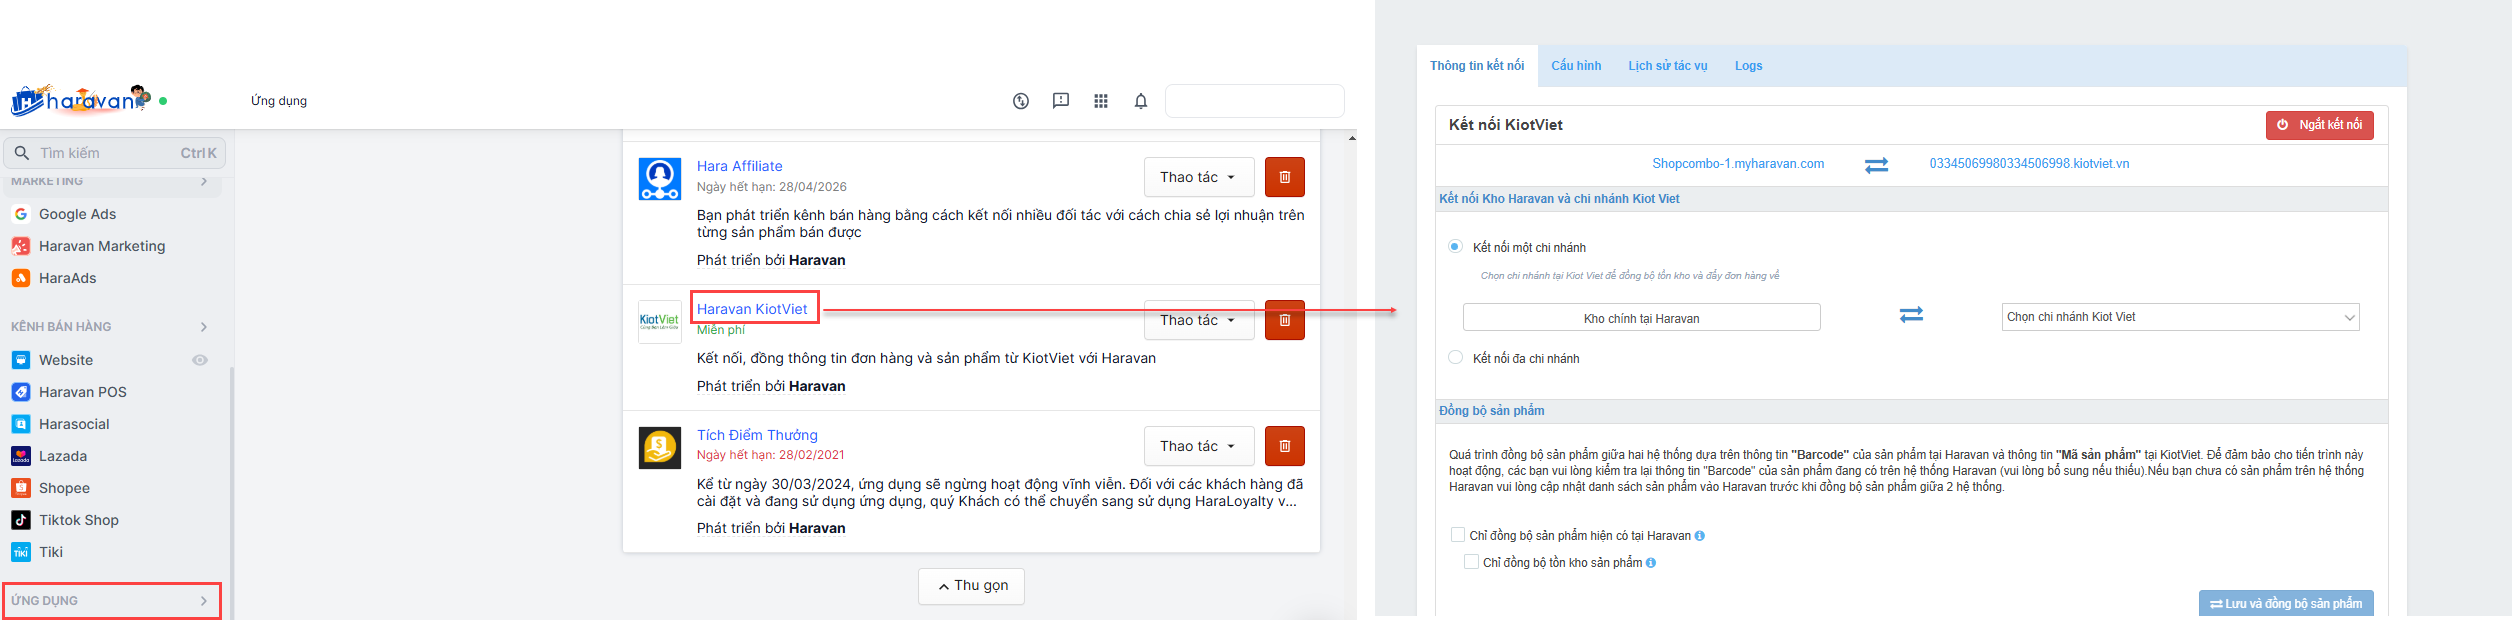Delete Tích Điểm Thưởng with trash button

1285,446
